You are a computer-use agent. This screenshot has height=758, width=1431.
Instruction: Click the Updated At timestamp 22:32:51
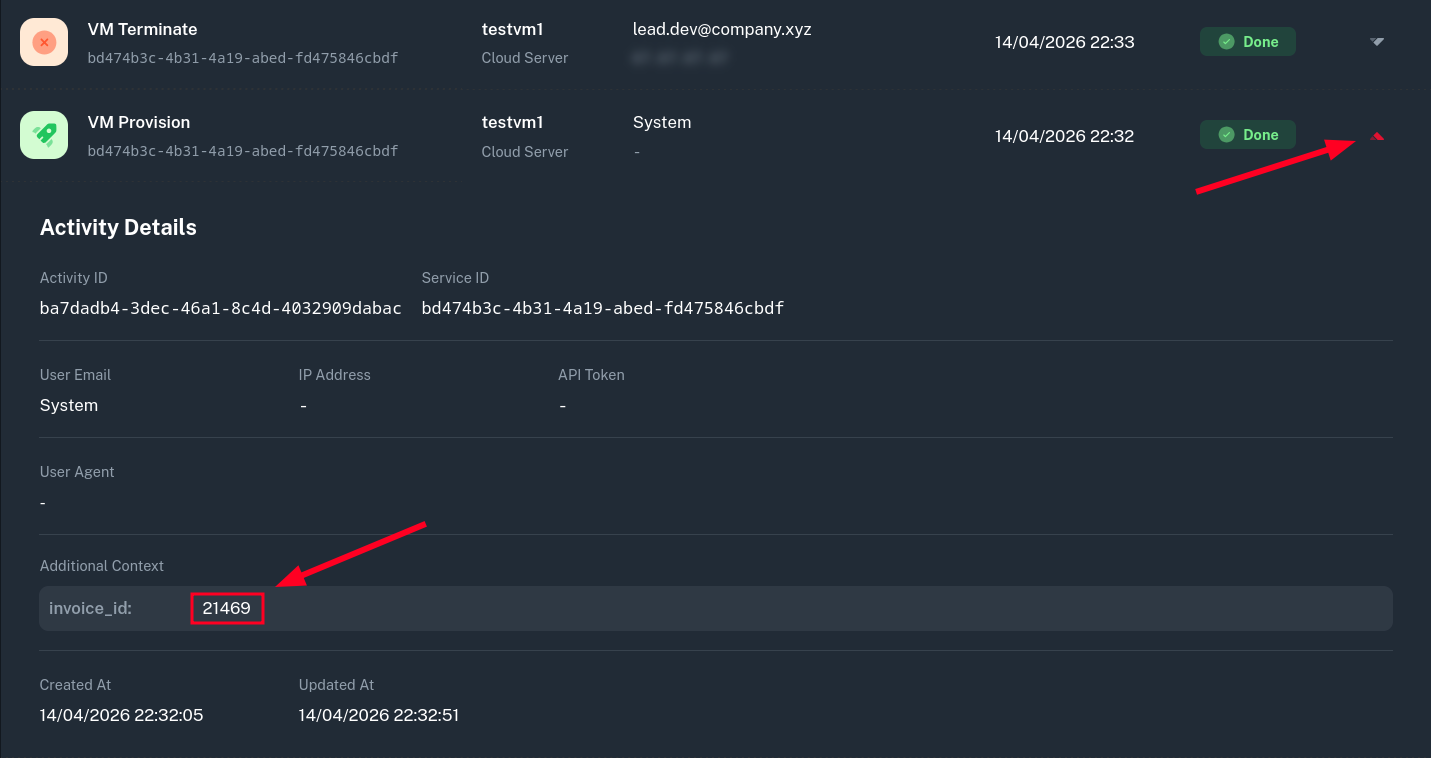378,715
